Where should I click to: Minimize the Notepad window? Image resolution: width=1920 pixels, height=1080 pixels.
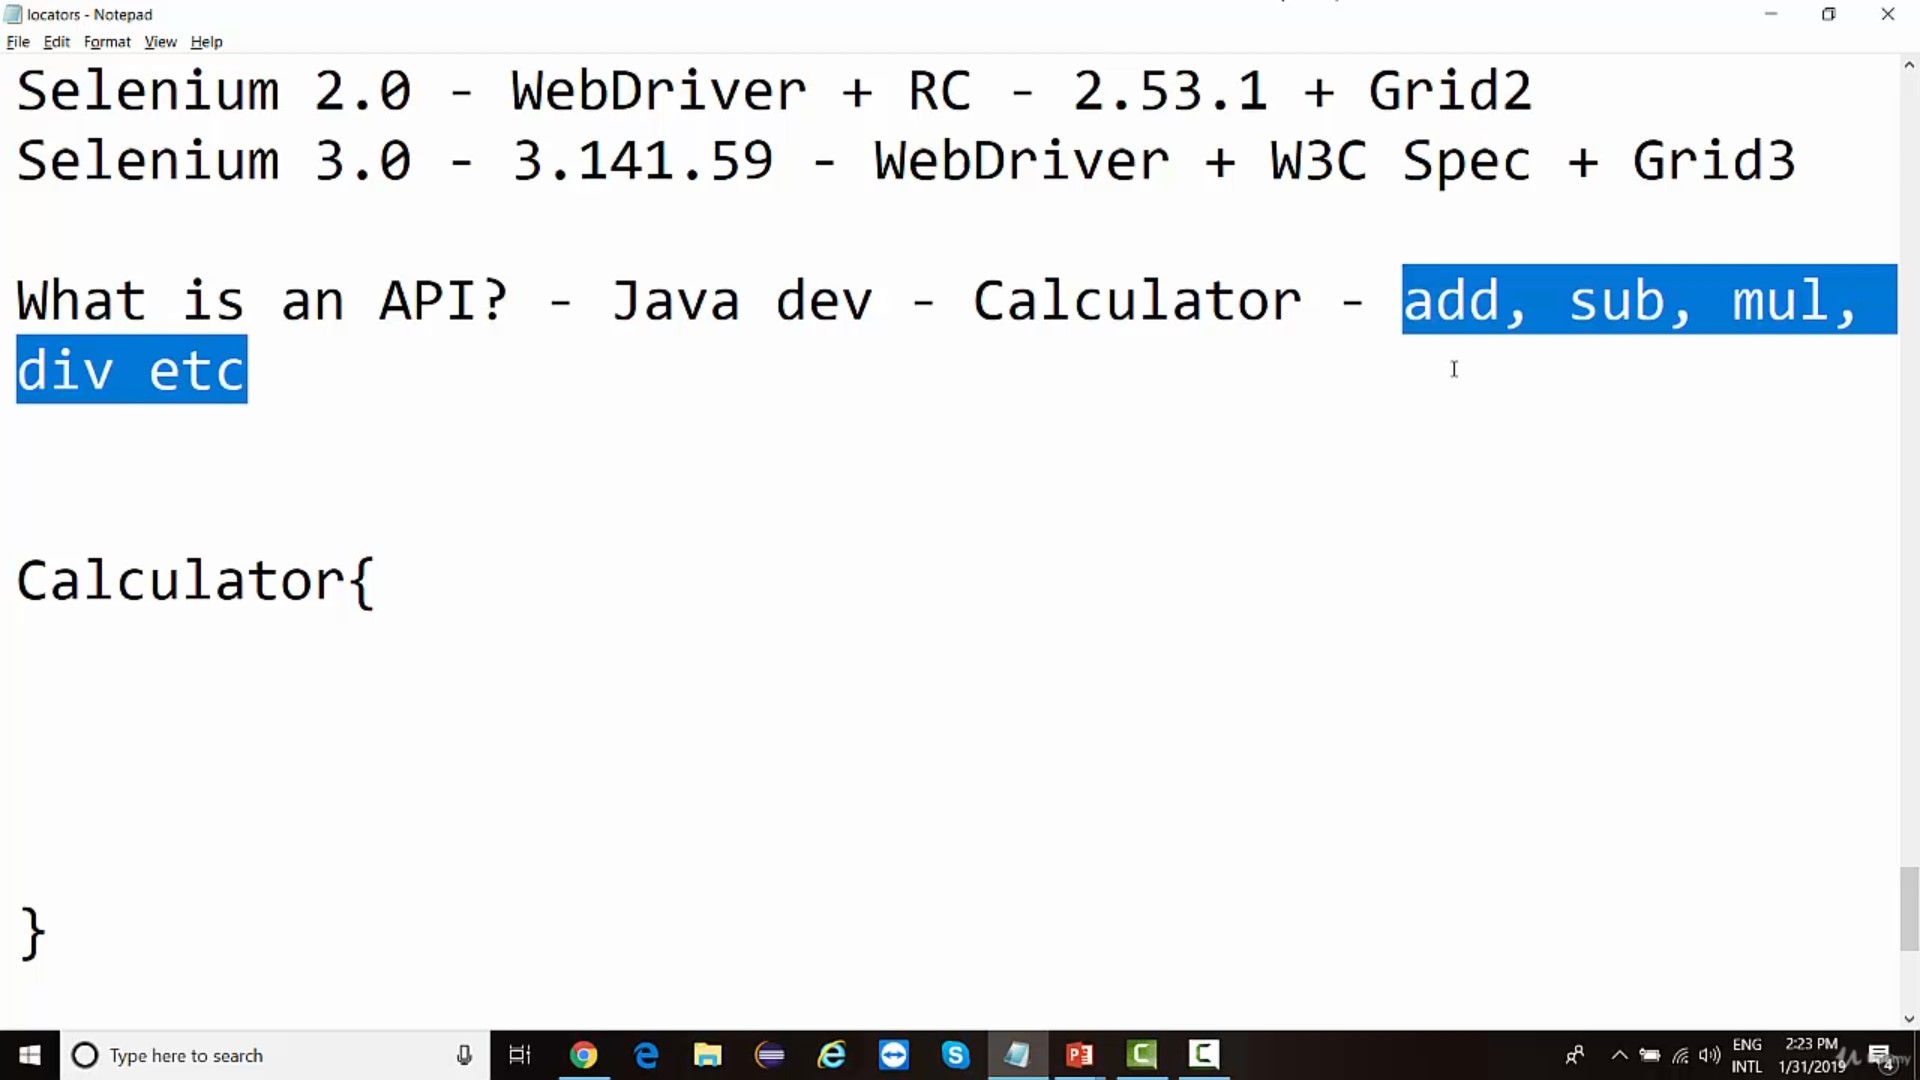(x=1771, y=14)
